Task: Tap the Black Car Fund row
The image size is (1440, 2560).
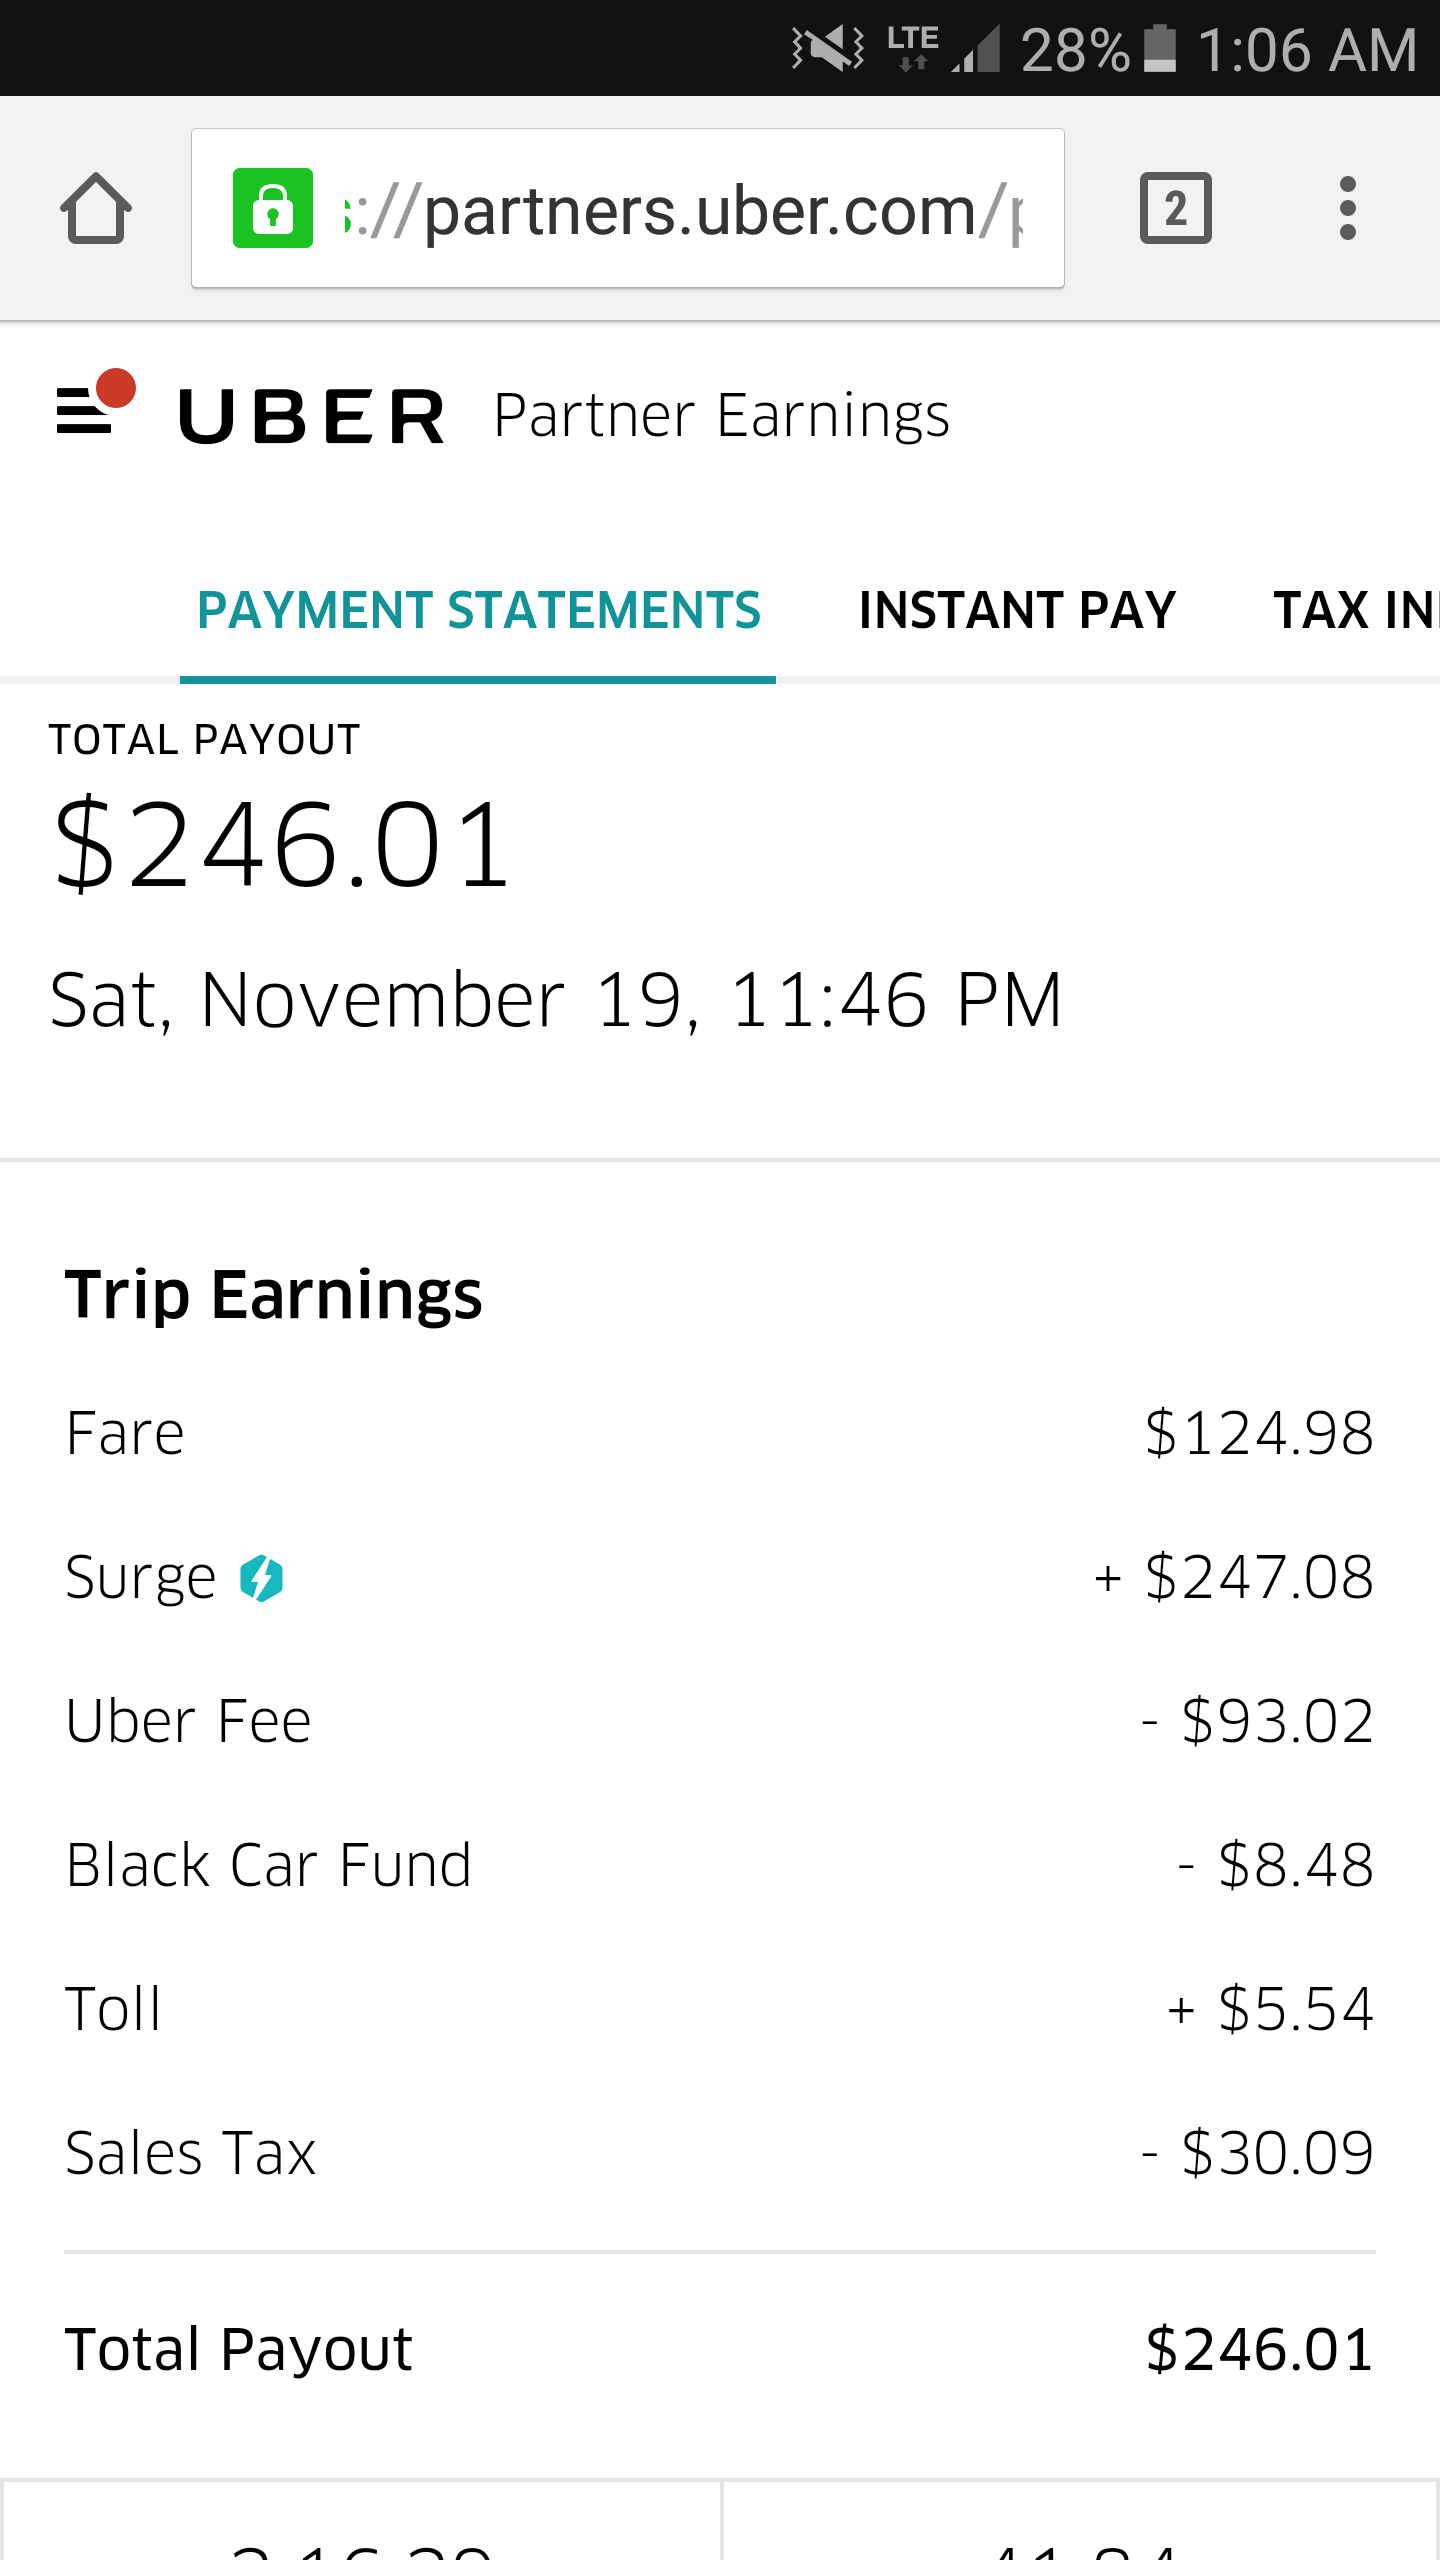Action: click(720, 1865)
